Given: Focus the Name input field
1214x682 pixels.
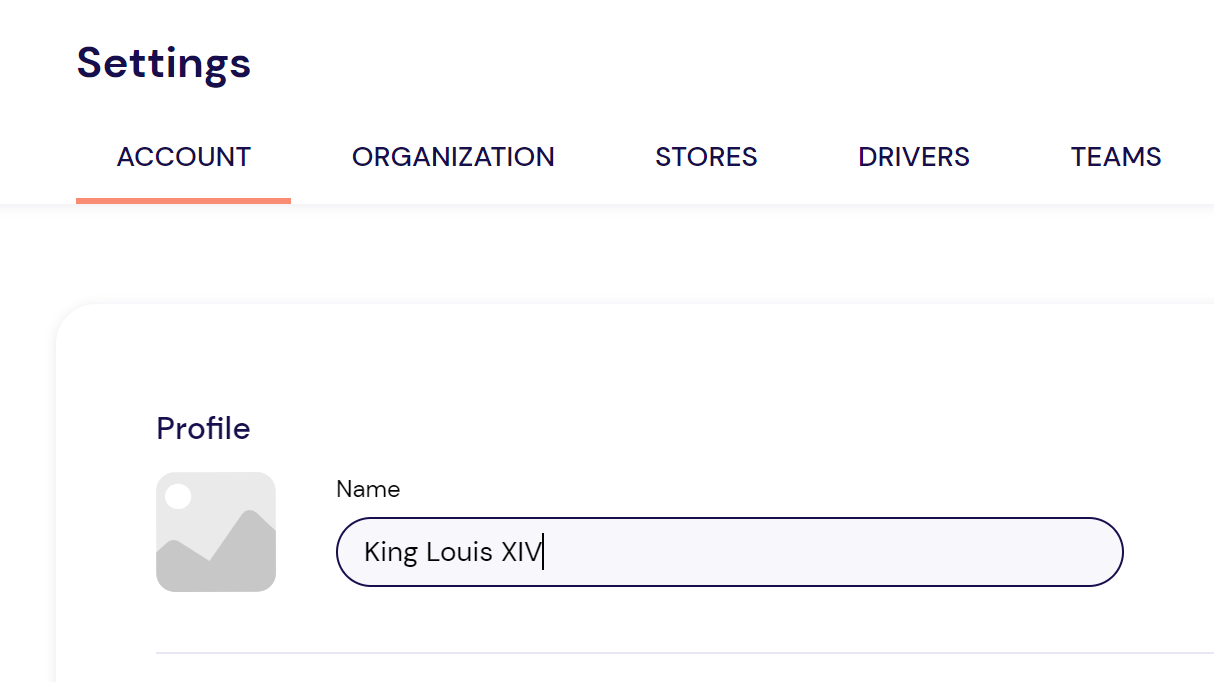Looking at the screenshot, I should click(730, 552).
